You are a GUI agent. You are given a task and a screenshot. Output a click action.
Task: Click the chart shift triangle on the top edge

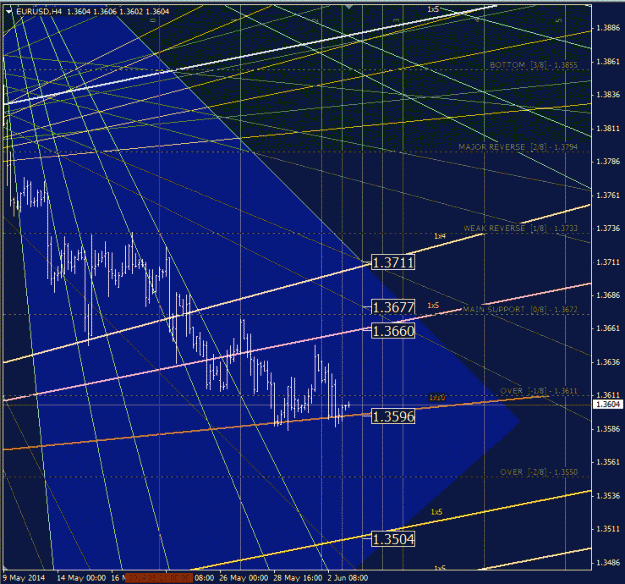click(x=349, y=7)
